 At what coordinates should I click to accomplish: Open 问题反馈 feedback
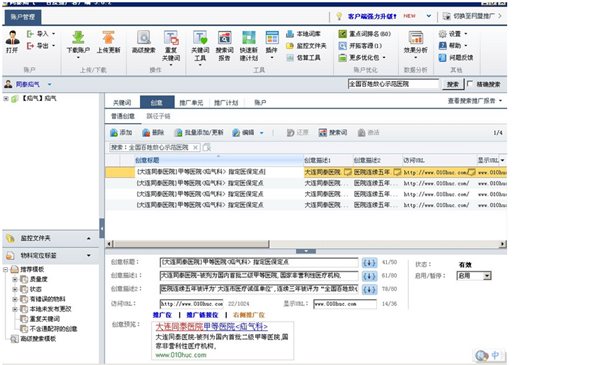coord(456,58)
